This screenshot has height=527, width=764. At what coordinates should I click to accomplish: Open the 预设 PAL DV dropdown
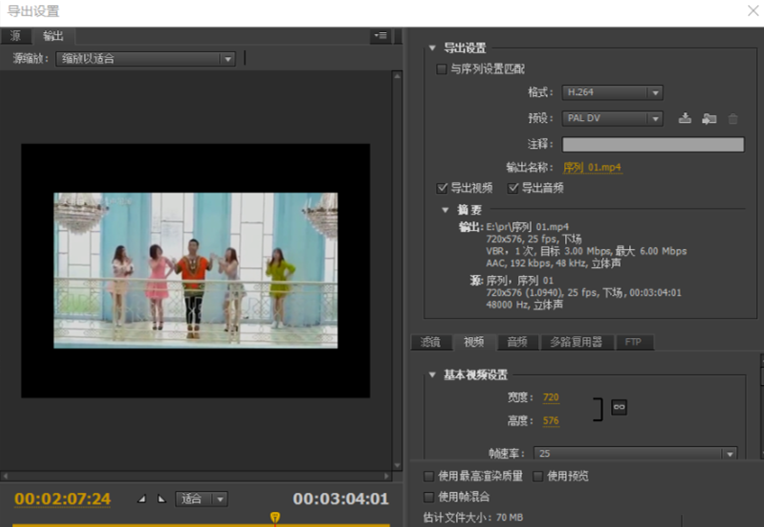[611, 119]
